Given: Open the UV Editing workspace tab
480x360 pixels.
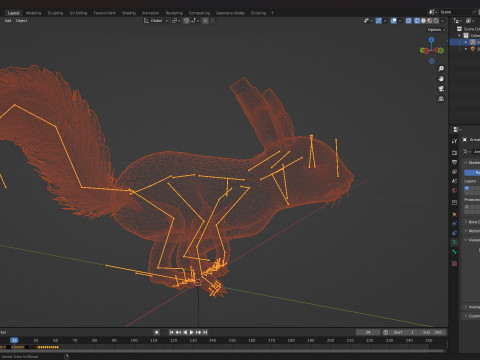Looking at the screenshot, I should [x=78, y=13].
